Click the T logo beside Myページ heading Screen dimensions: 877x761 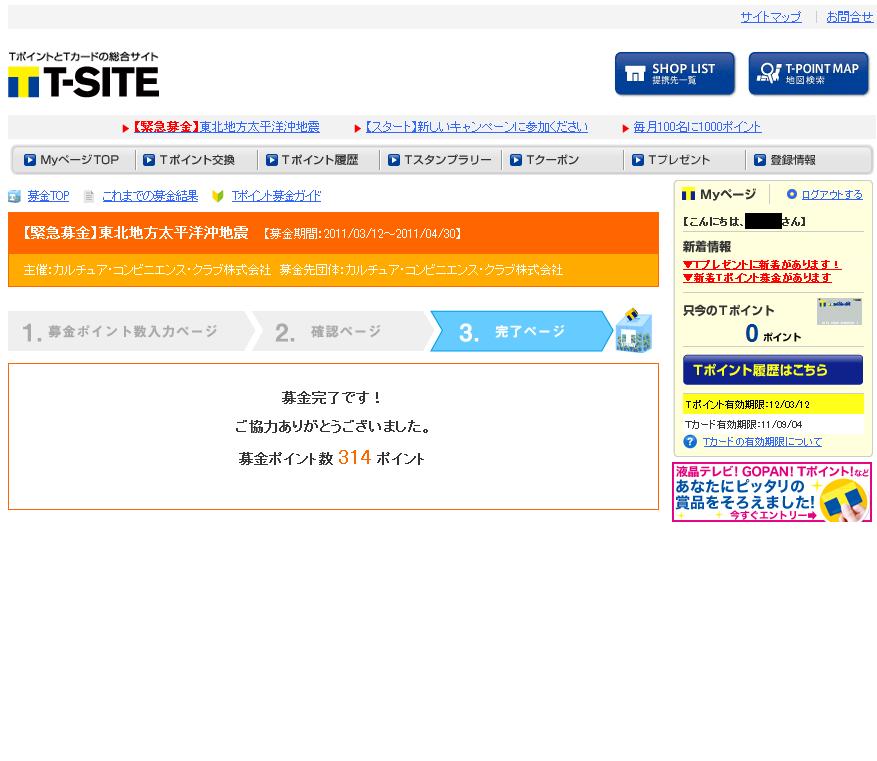pos(689,195)
